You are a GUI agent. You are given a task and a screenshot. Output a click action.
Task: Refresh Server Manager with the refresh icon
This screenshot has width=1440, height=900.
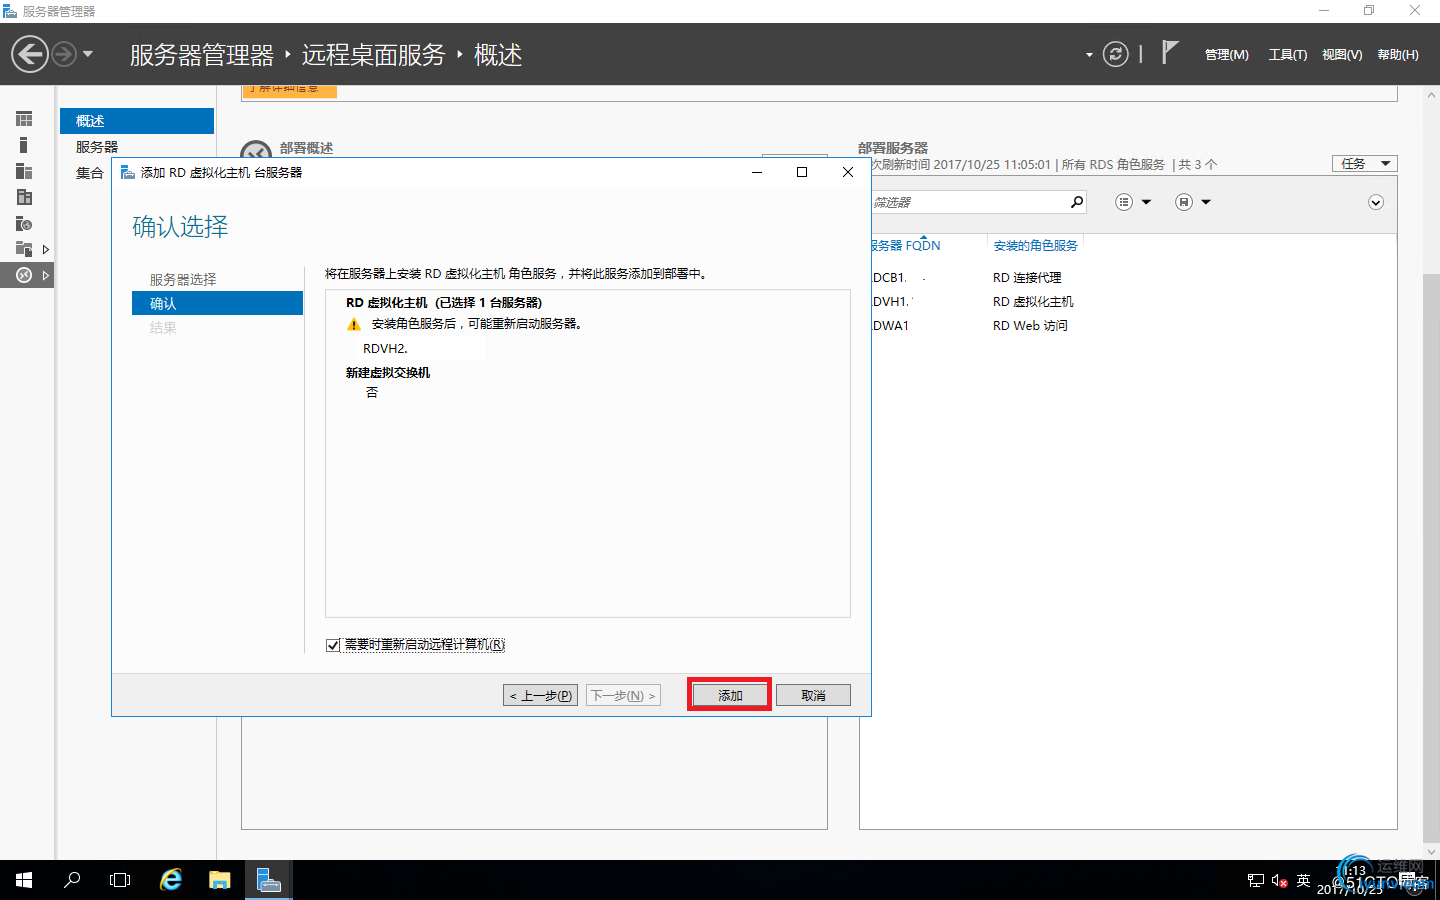(x=1115, y=54)
